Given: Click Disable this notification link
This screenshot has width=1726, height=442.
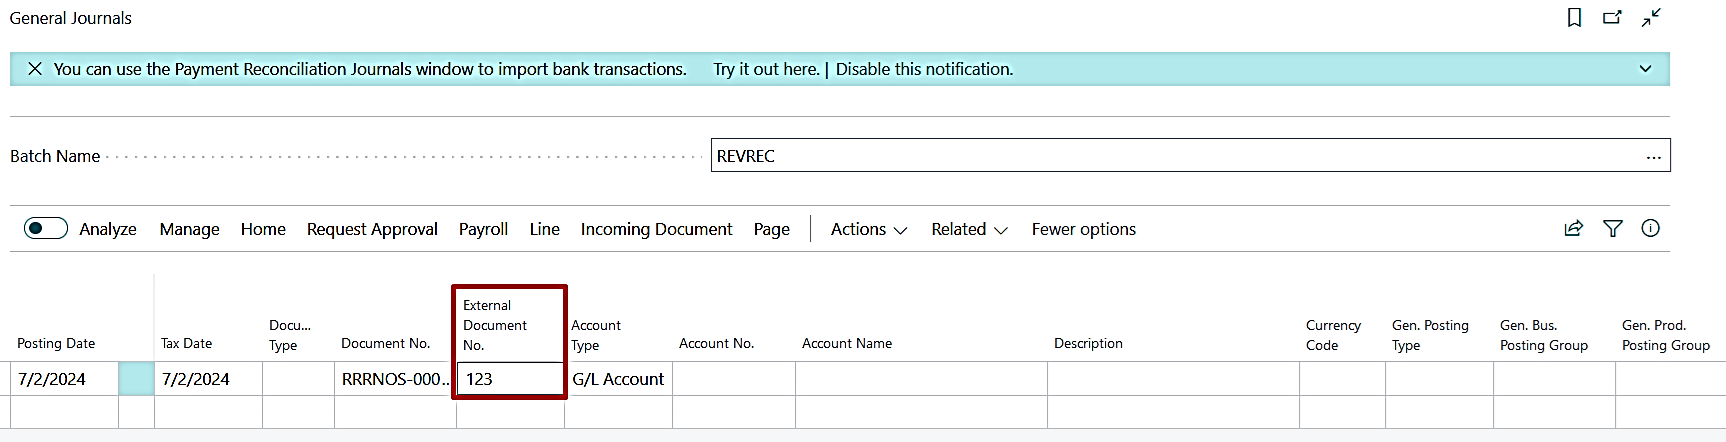Looking at the screenshot, I should (x=924, y=69).
